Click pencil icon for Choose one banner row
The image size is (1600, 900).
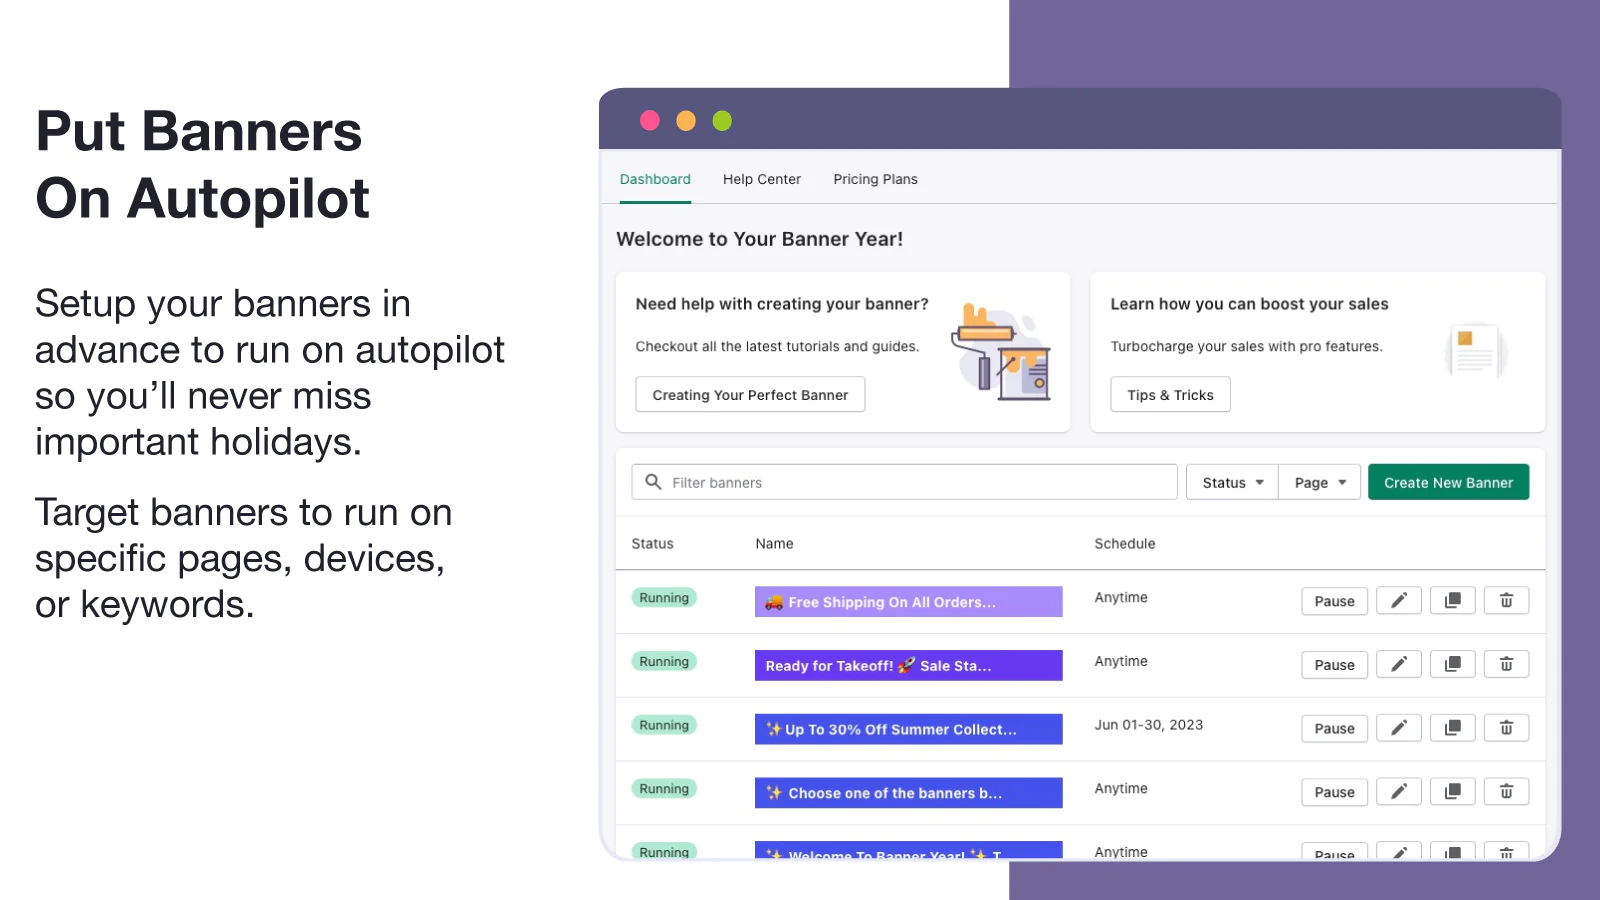click(1398, 792)
